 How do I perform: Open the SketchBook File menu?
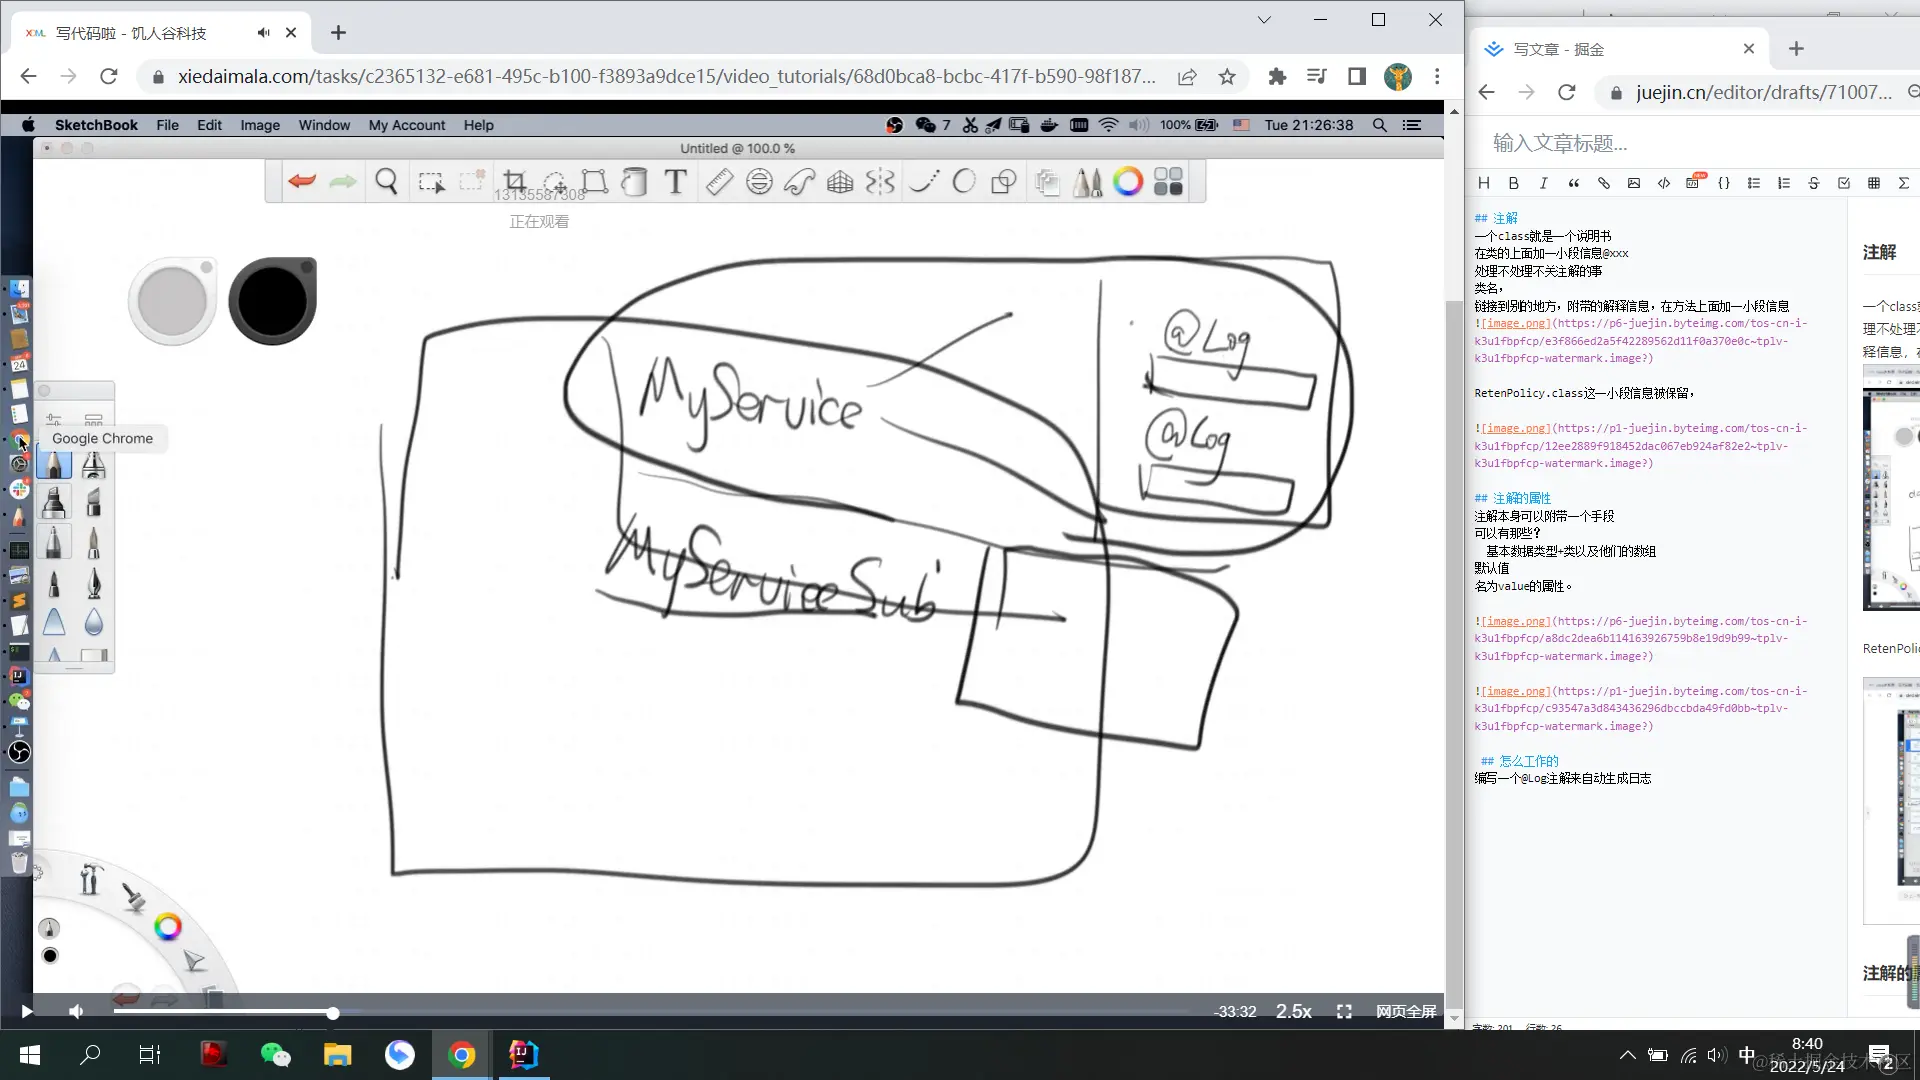(167, 125)
